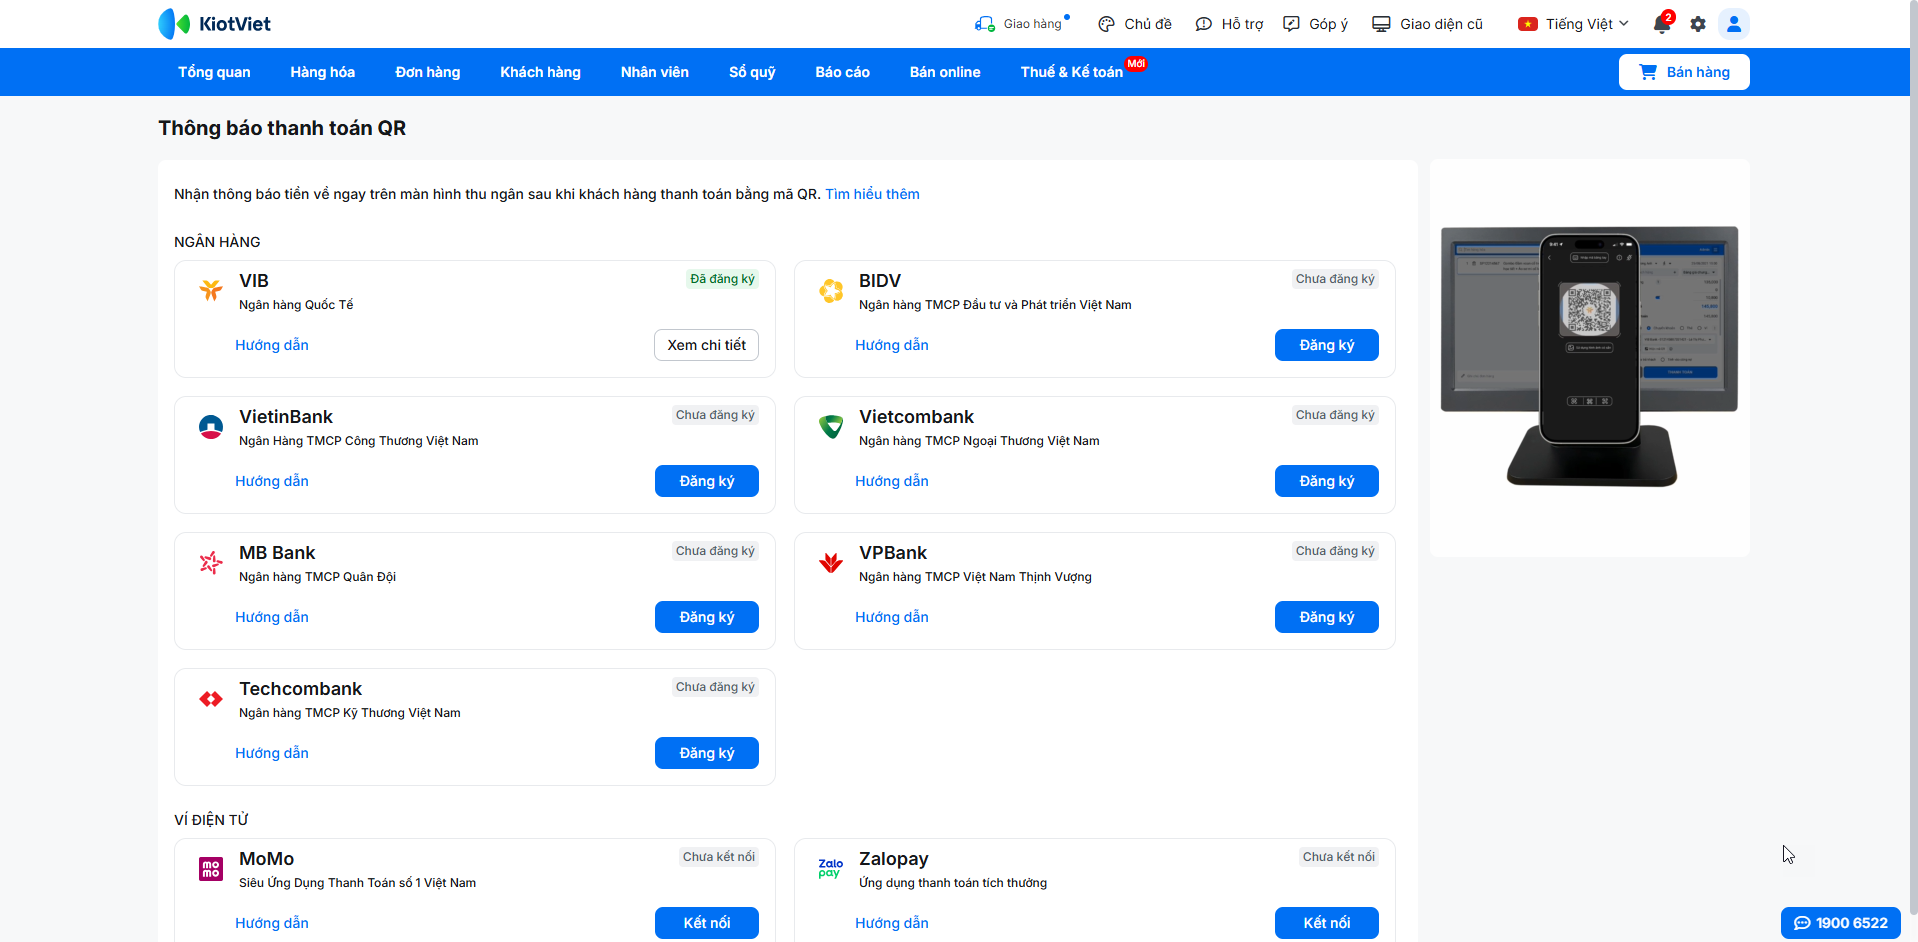Follow the Tìm hiểu thêm link
Screen dimensions: 1918x942
(872, 194)
